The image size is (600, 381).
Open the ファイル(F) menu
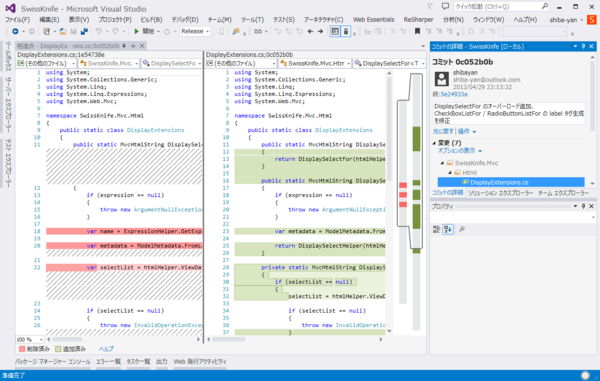coord(17,20)
